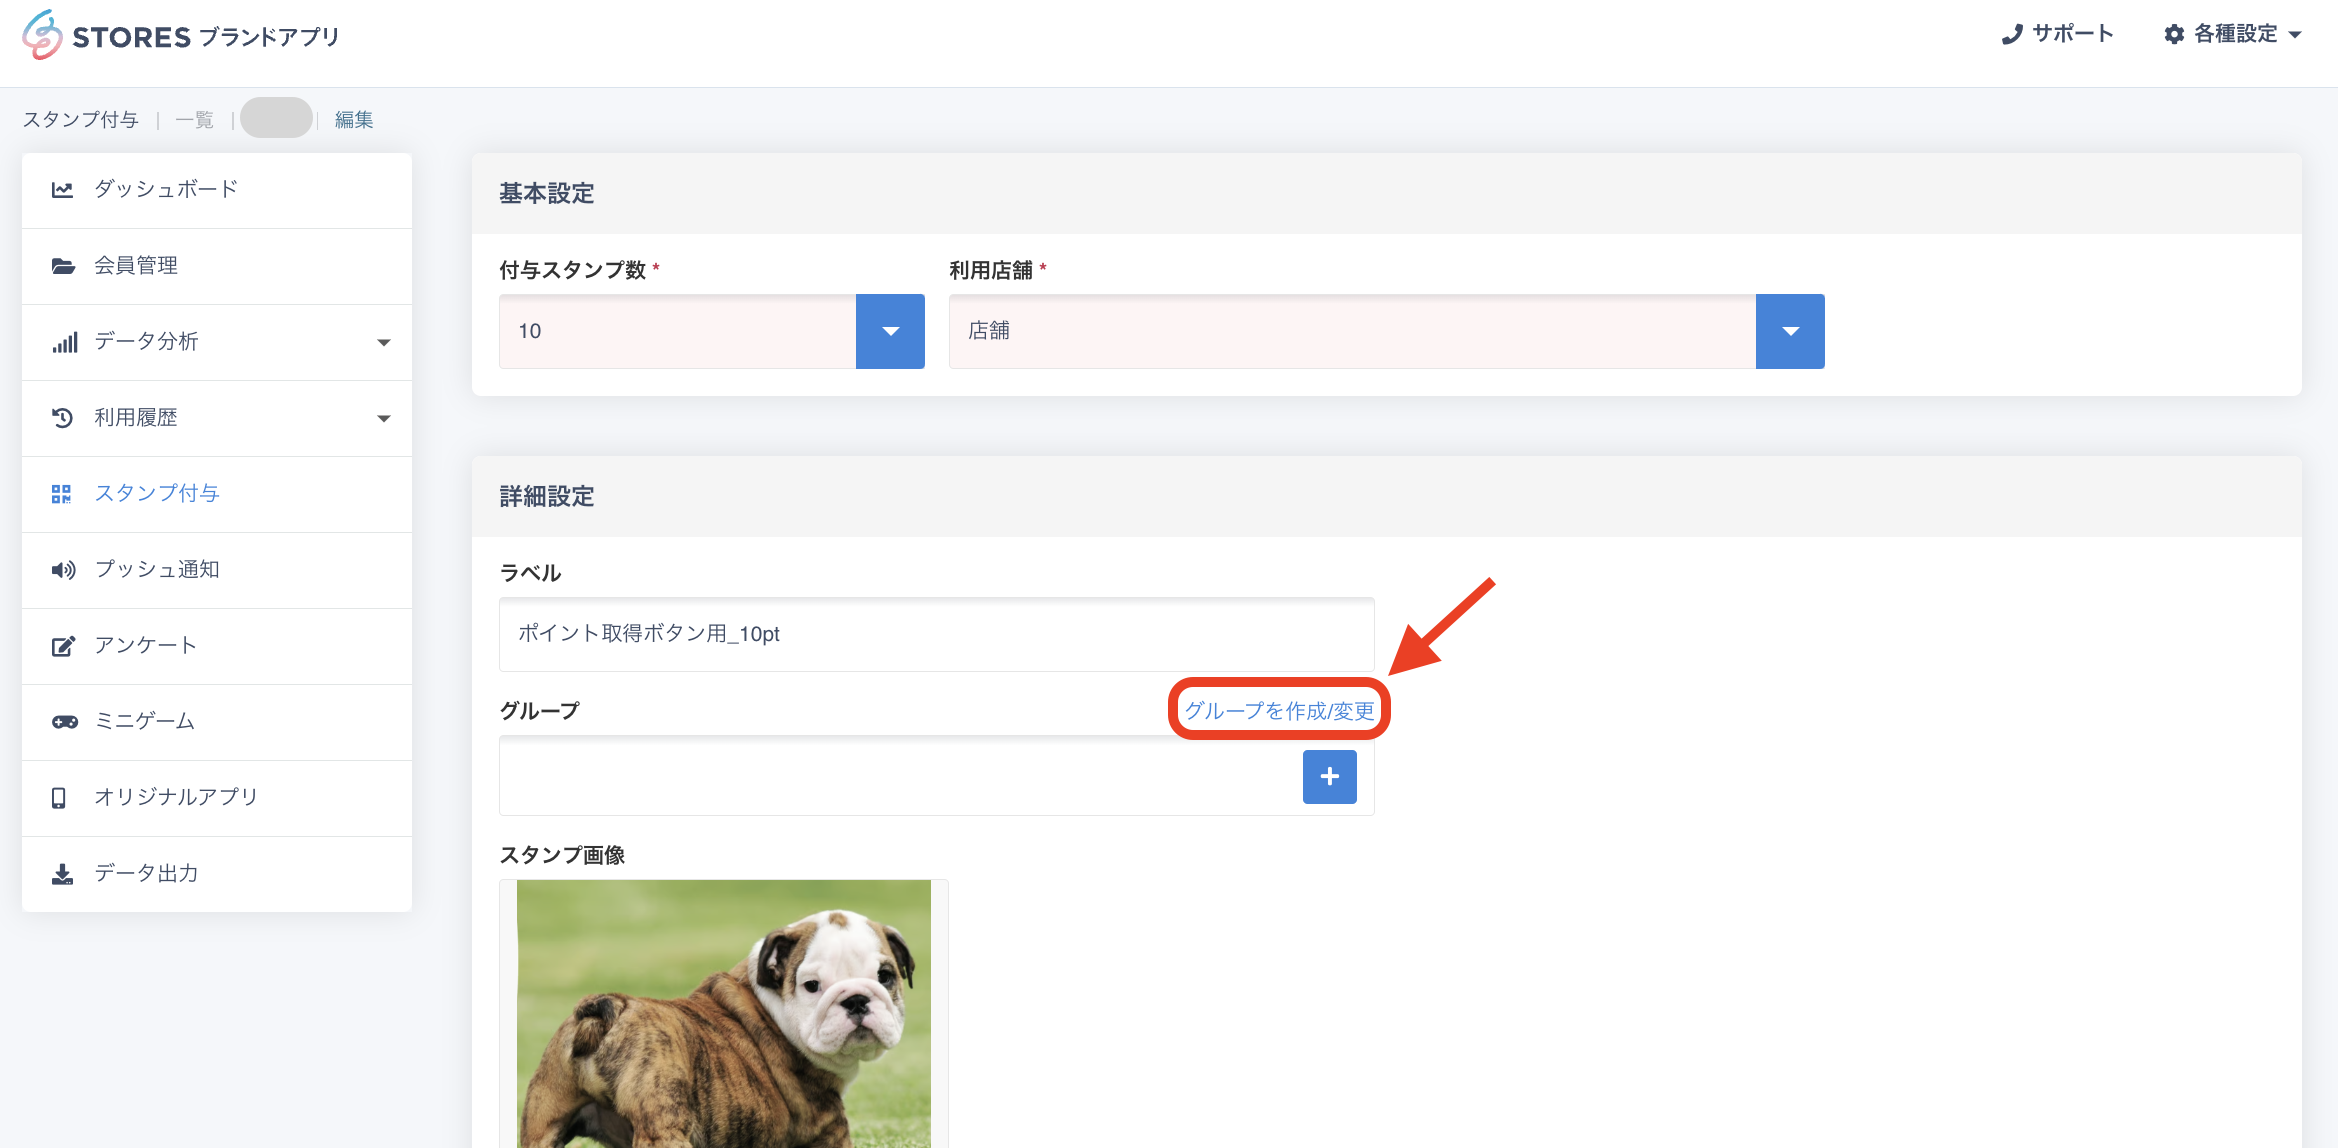Click the STORES logo icon

click(x=42, y=35)
